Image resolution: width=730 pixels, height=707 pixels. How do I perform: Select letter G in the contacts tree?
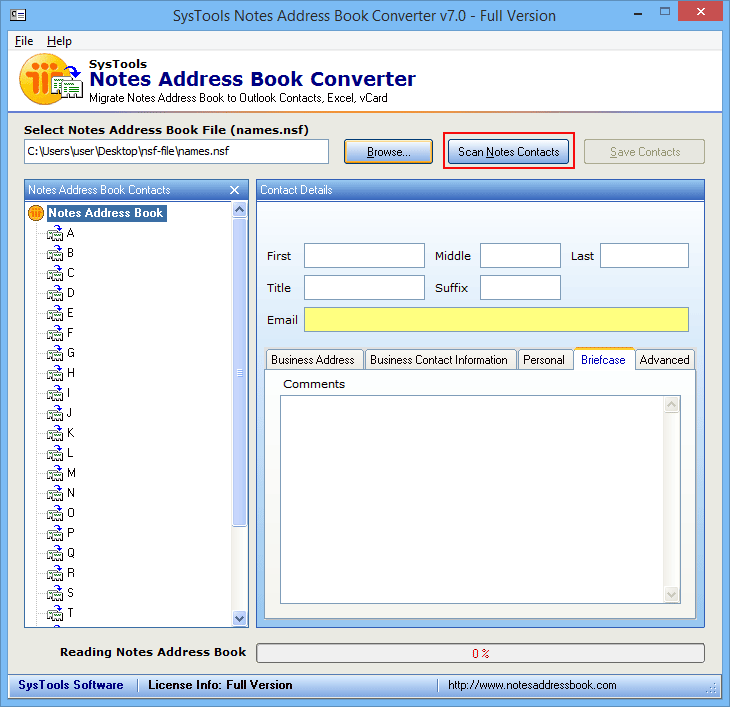click(x=71, y=353)
